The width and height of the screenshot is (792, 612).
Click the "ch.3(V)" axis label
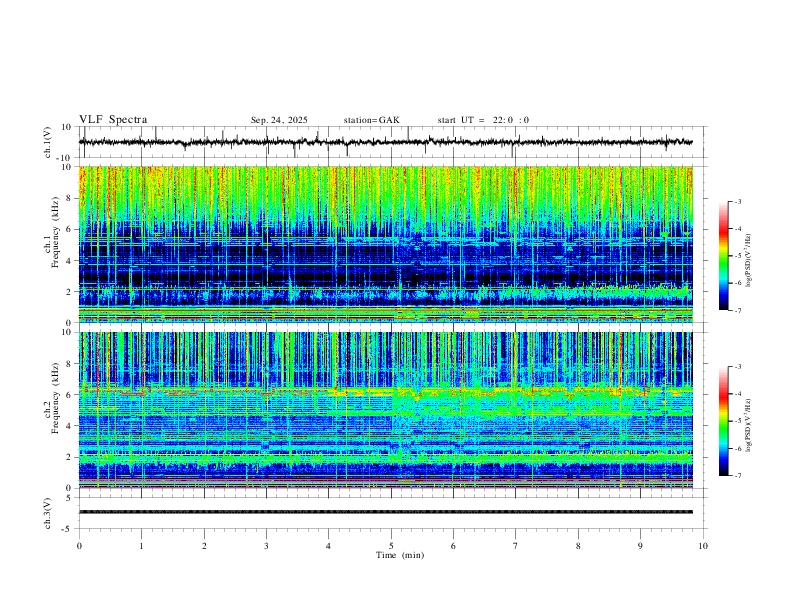48,513
